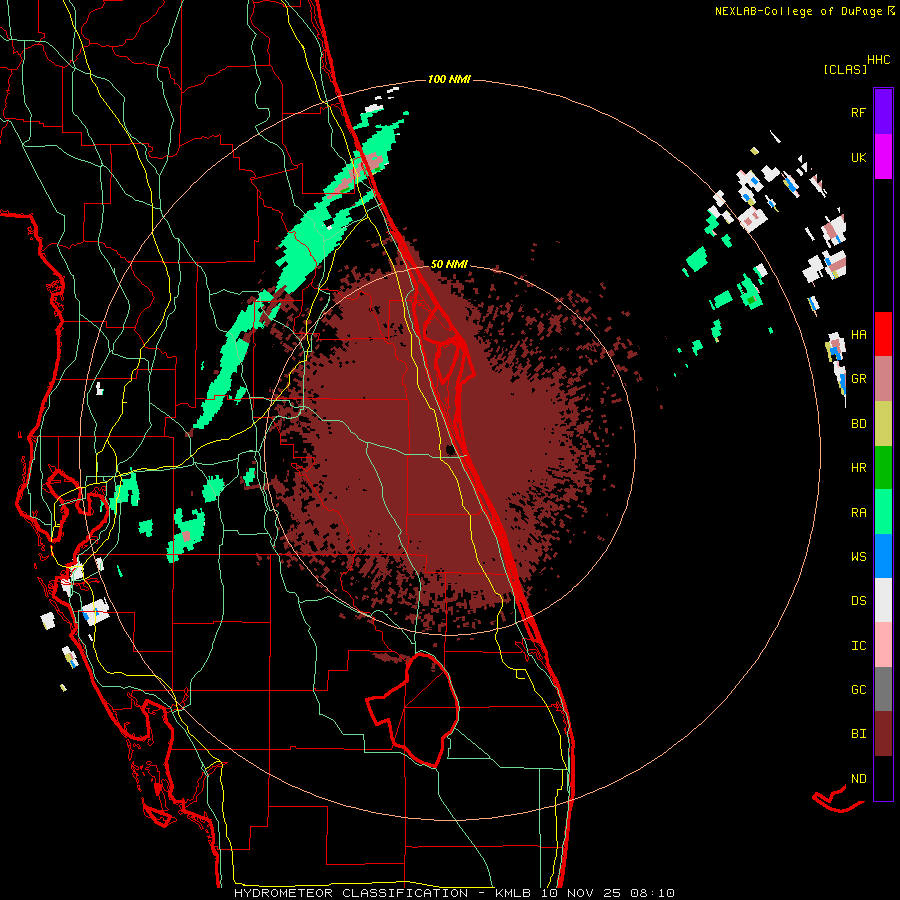Screen dimensions: 900x900
Task: Click the 50 NMI range ring label
Action: tap(449, 264)
